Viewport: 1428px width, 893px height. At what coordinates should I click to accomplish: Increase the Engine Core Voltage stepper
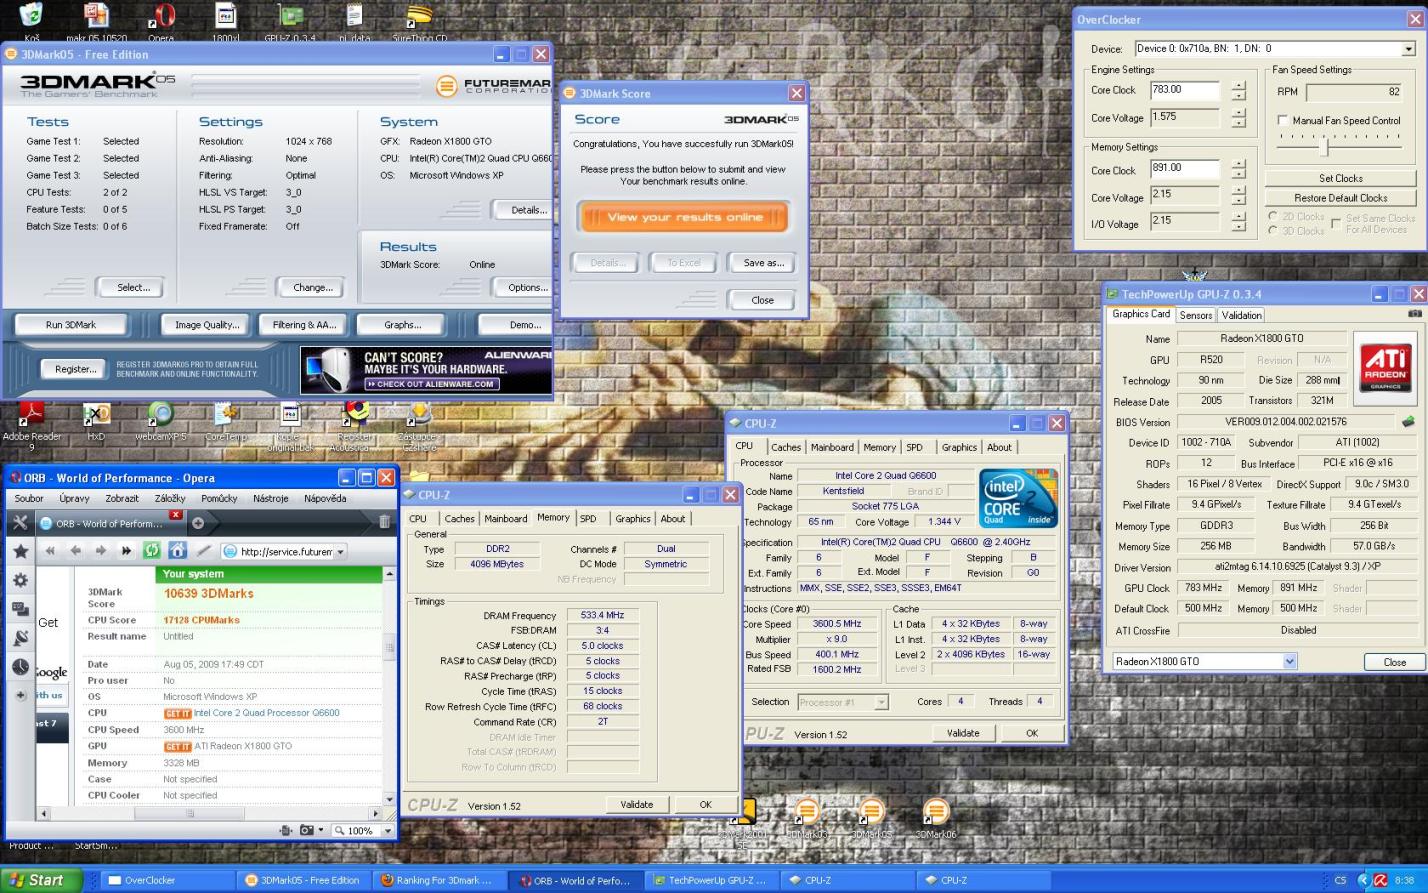click(1239, 113)
